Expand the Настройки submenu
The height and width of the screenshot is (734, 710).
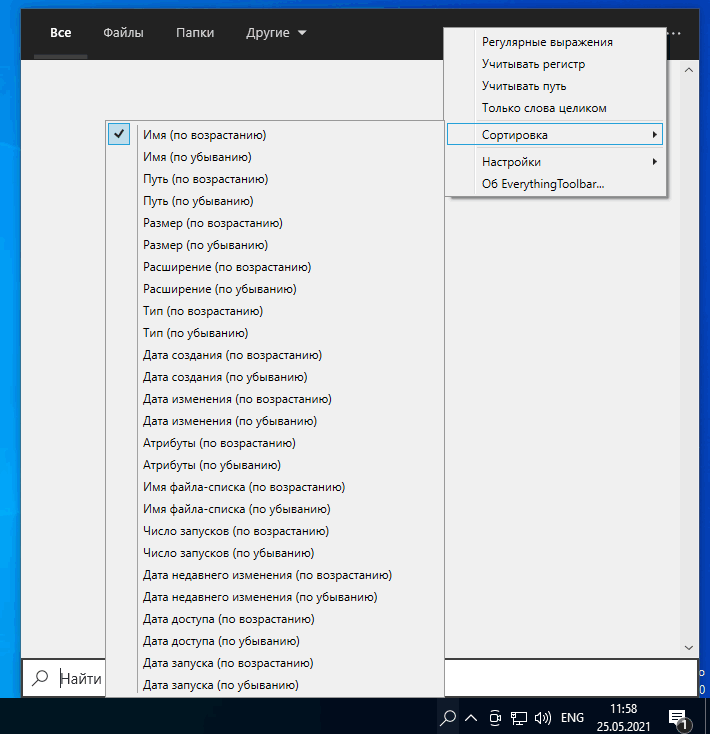pyautogui.click(x=555, y=162)
